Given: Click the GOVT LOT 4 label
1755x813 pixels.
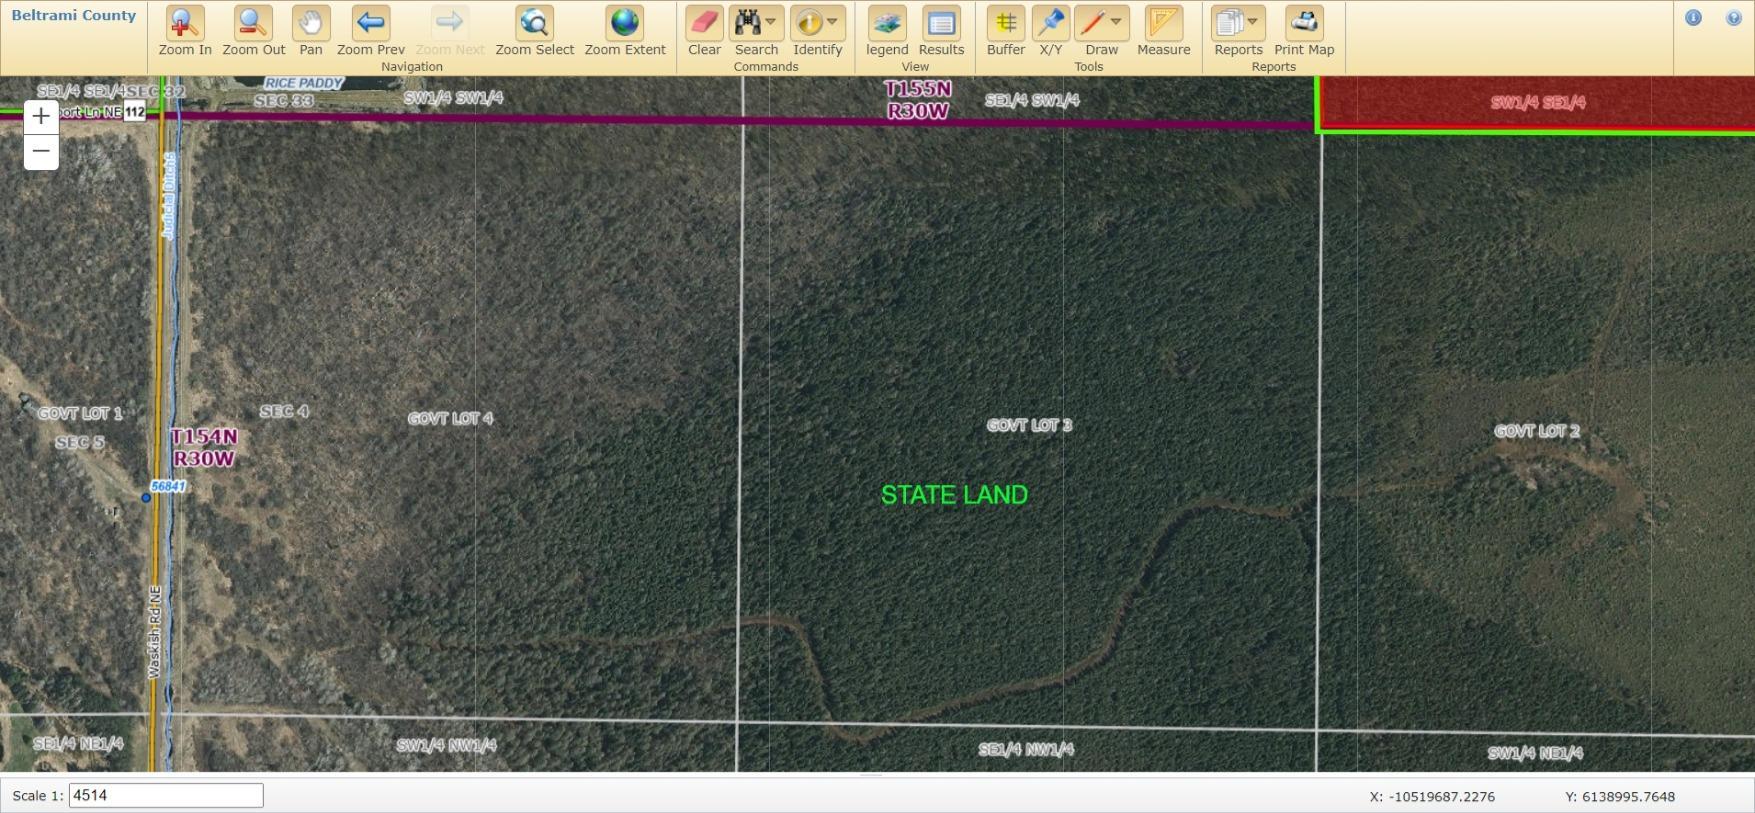Looking at the screenshot, I should [450, 418].
